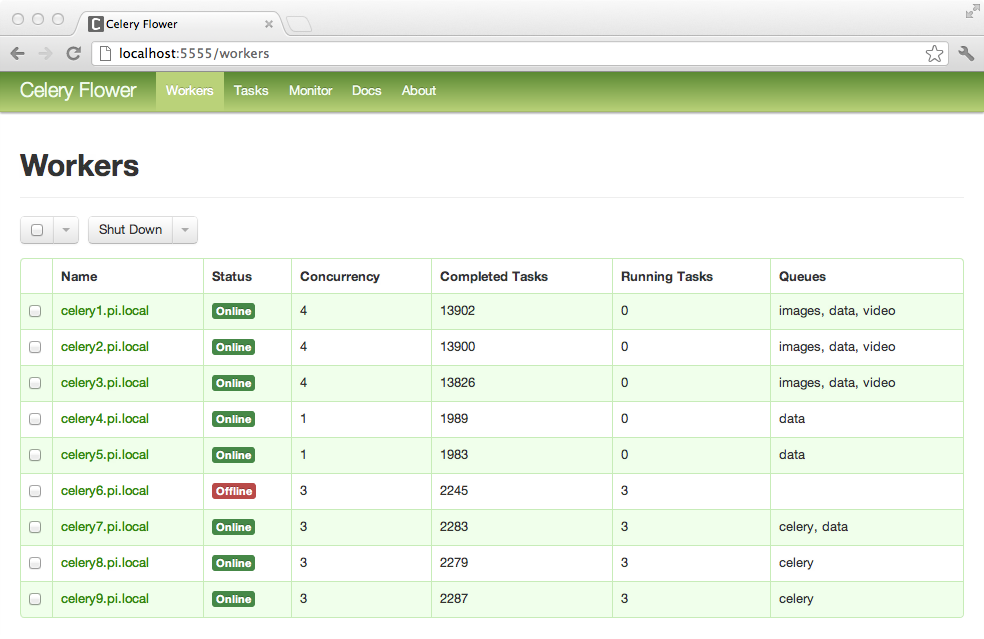Click the Offline status badge for celery6.pi.local
Image resolution: width=984 pixels, height=639 pixels.
click(x=232, y=490)
